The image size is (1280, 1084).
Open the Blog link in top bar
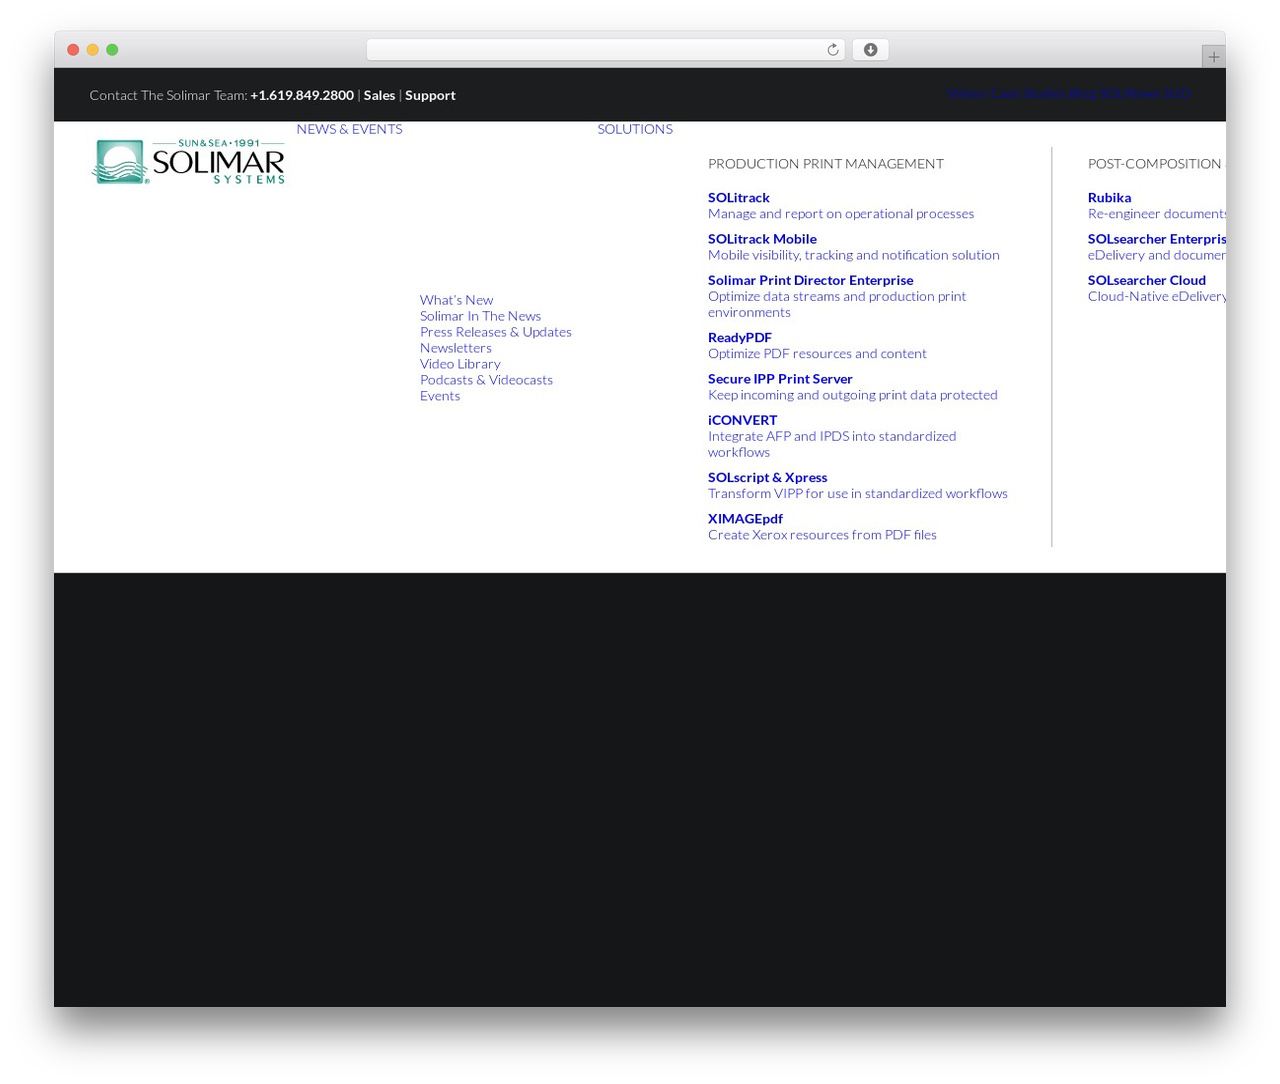(1082, 94)
